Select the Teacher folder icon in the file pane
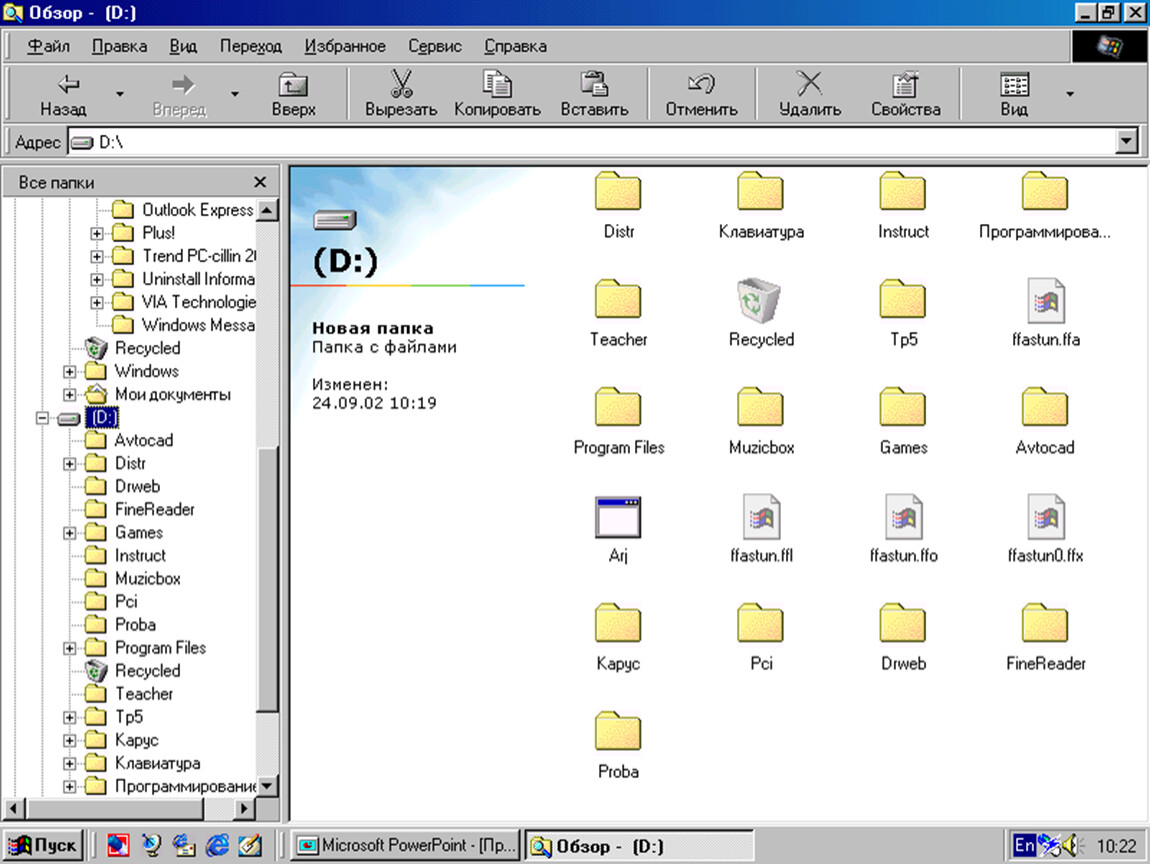Image resolution: width=1150 pixels, height=864 pixels. click(618, 299)
